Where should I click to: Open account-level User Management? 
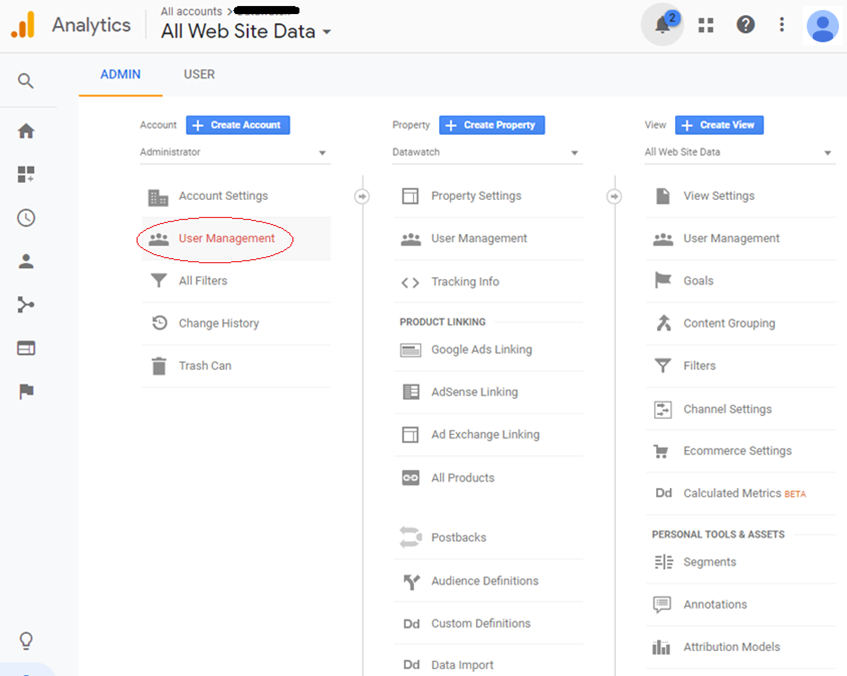pos(226,239)
